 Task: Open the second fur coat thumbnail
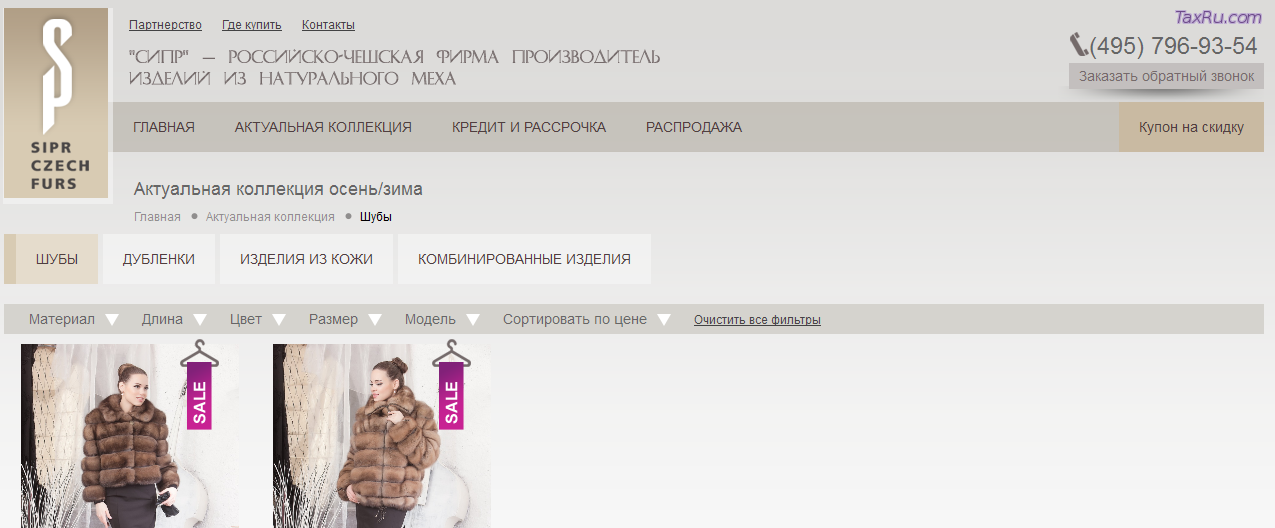click(382, 436)
